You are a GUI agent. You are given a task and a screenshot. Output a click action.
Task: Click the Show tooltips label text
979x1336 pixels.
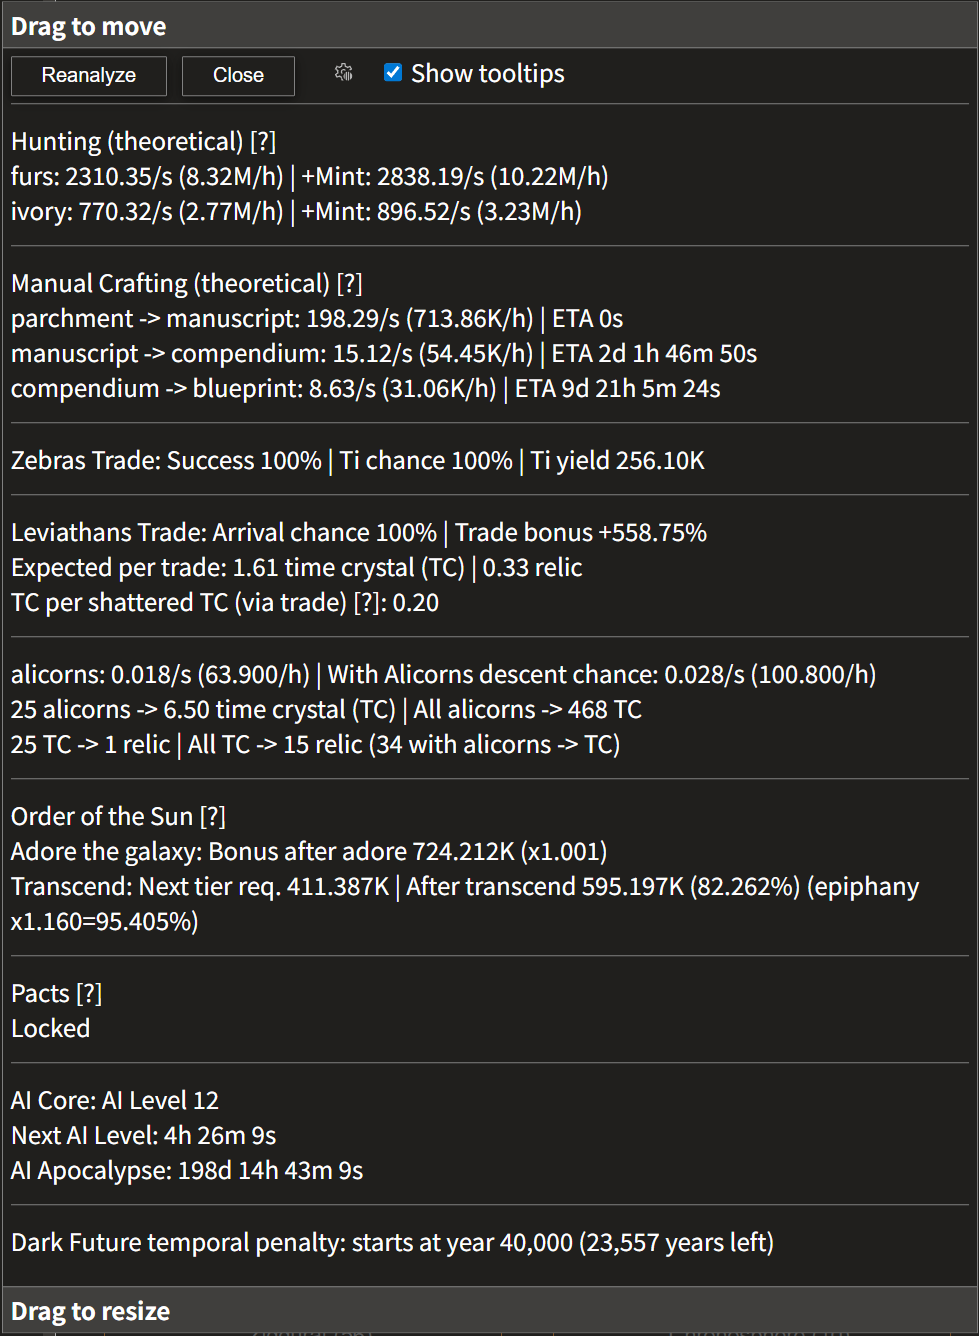488,74
